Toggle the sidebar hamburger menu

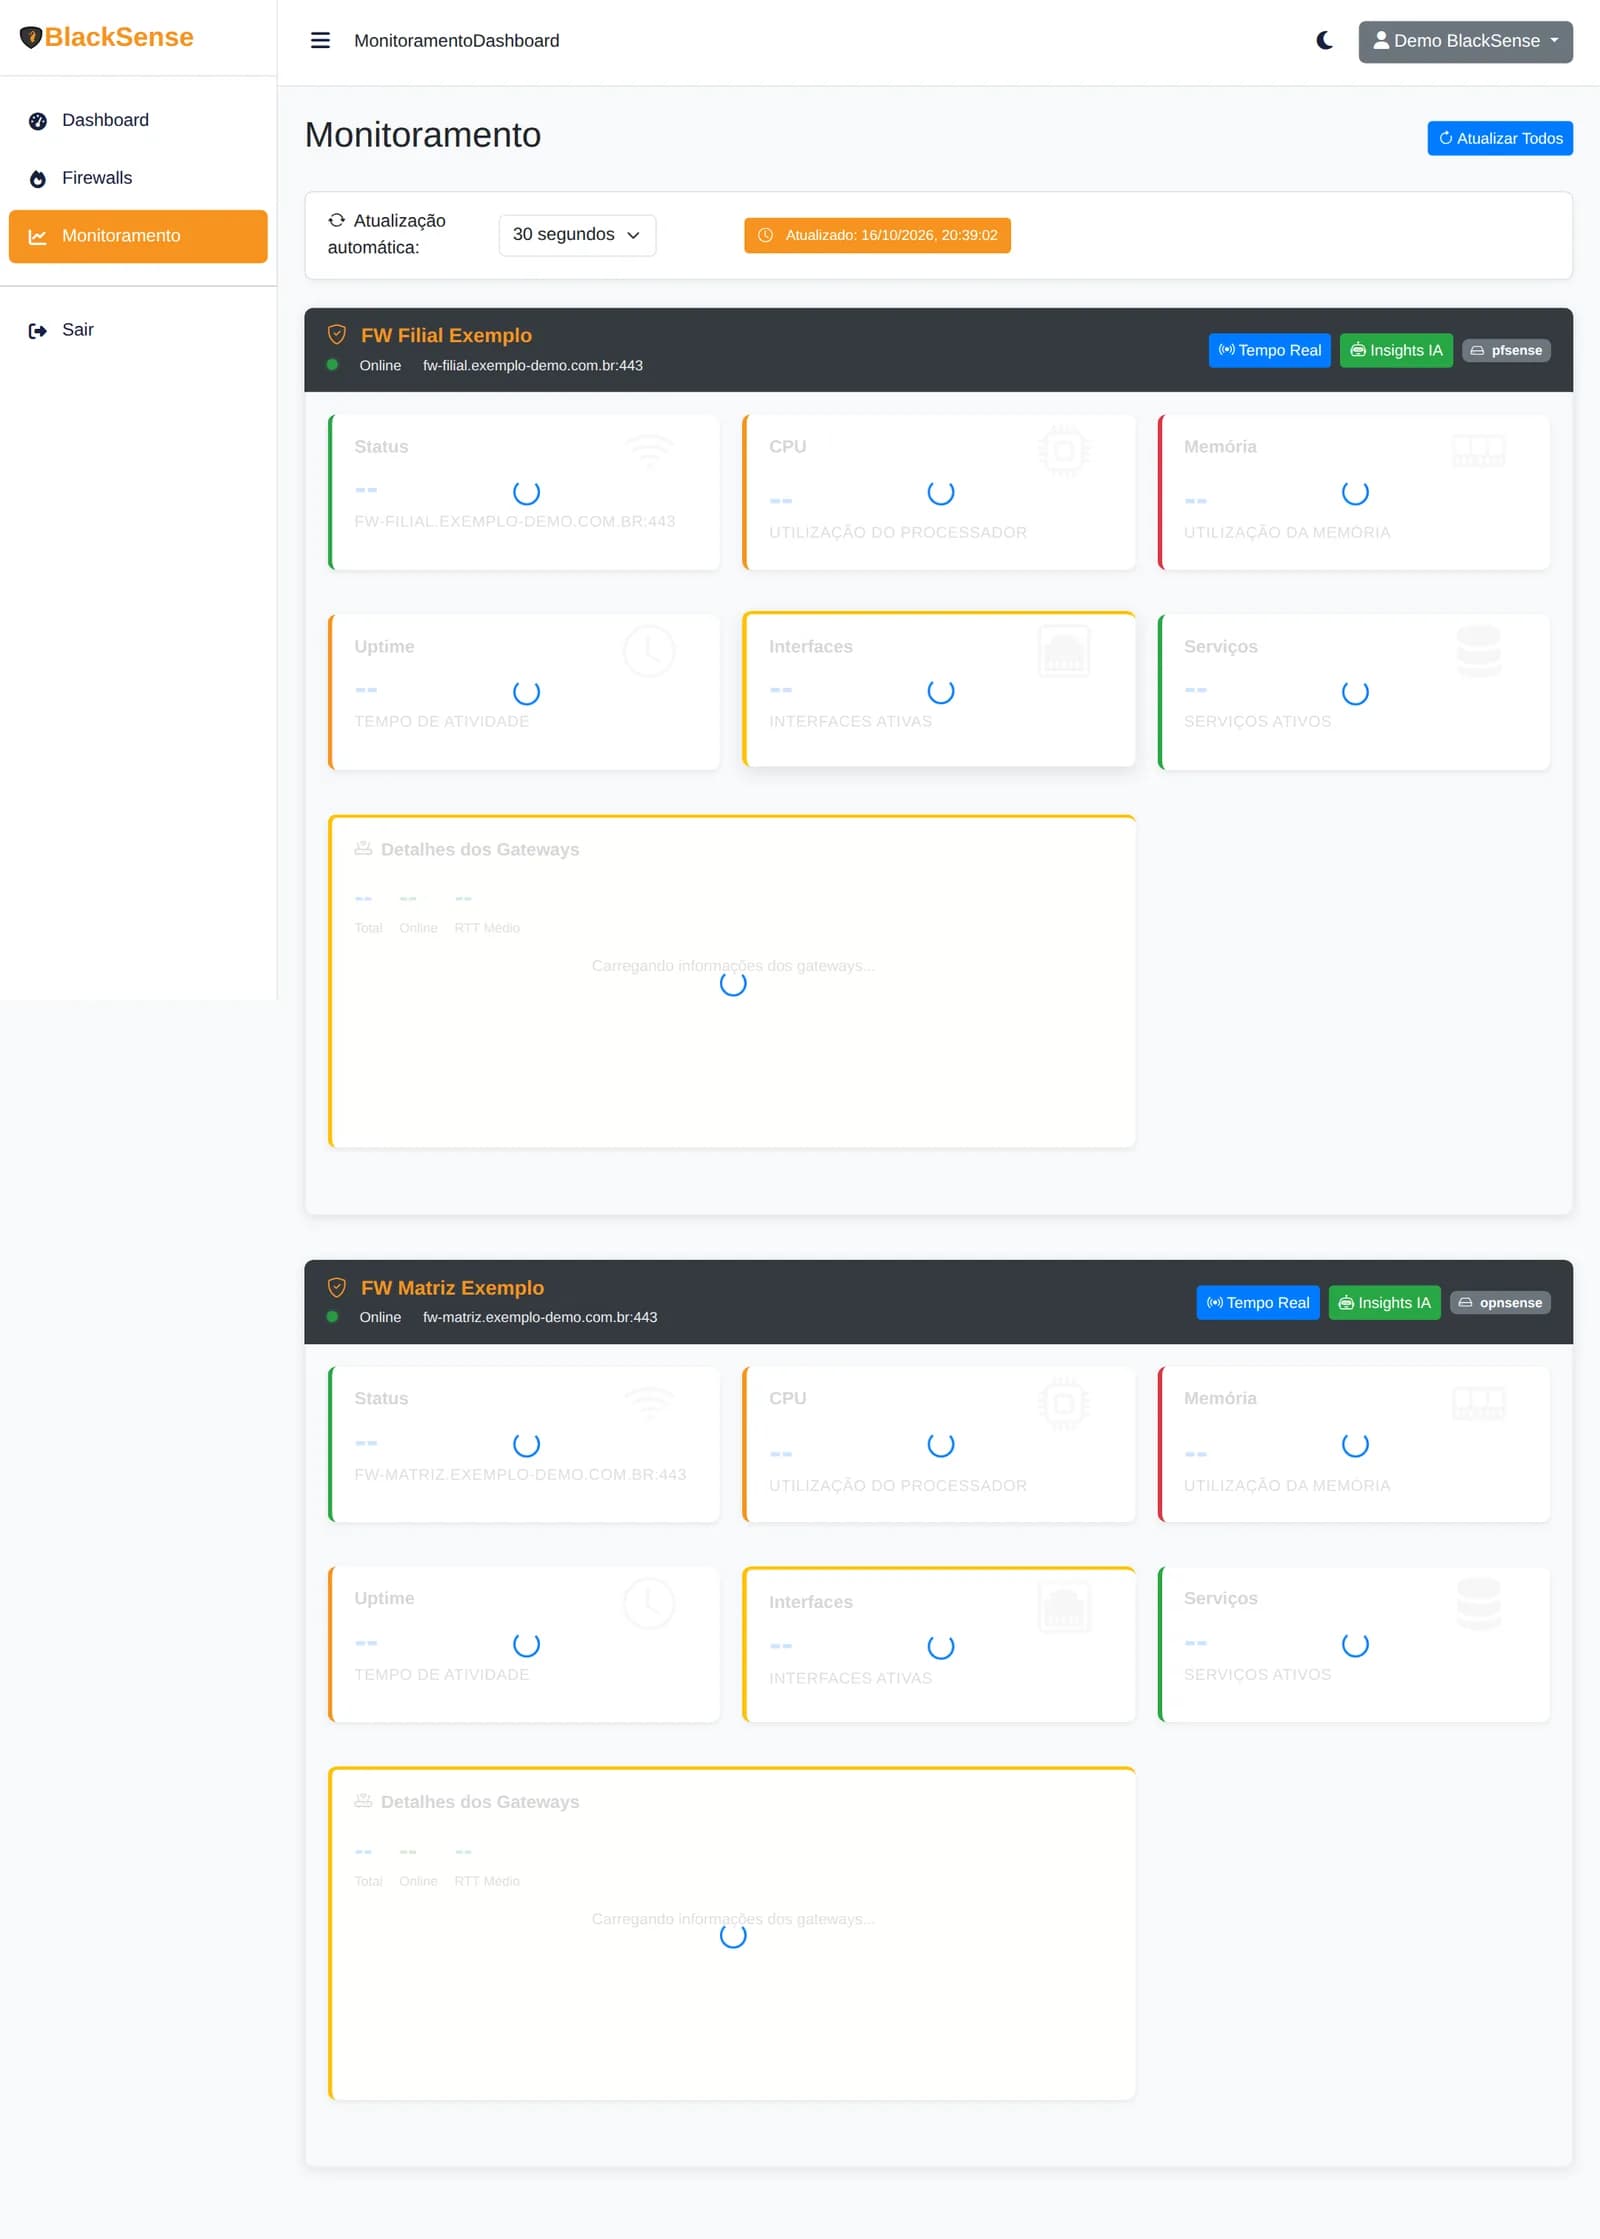(320, 41)
